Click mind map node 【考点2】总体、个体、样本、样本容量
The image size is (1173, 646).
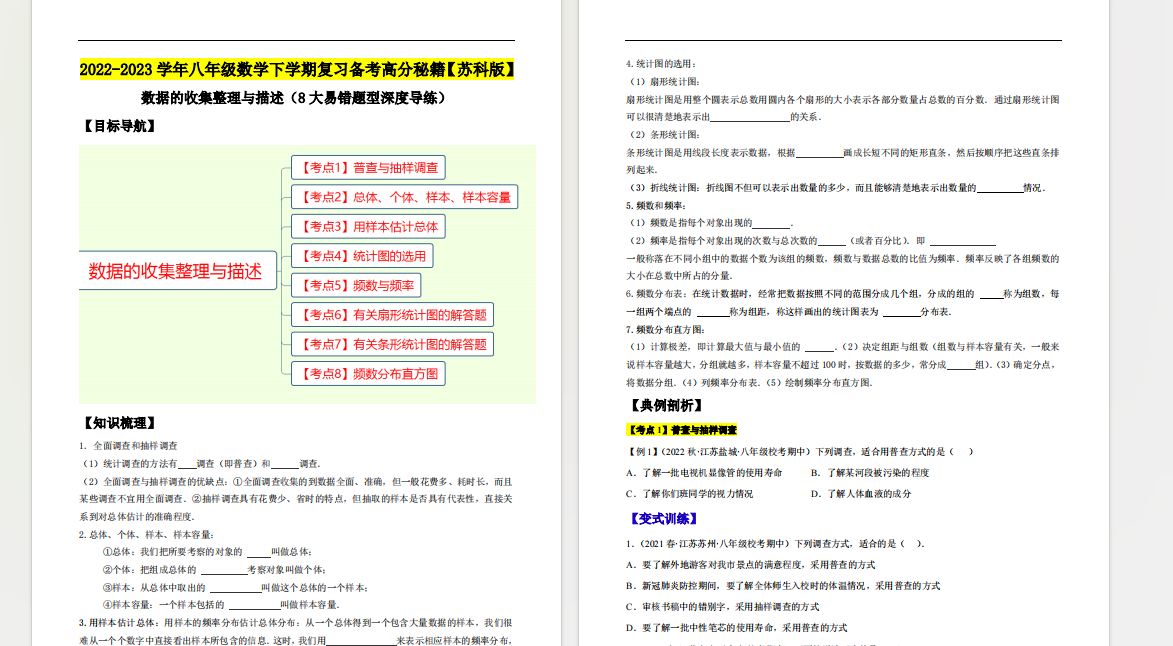pos(404,197)
